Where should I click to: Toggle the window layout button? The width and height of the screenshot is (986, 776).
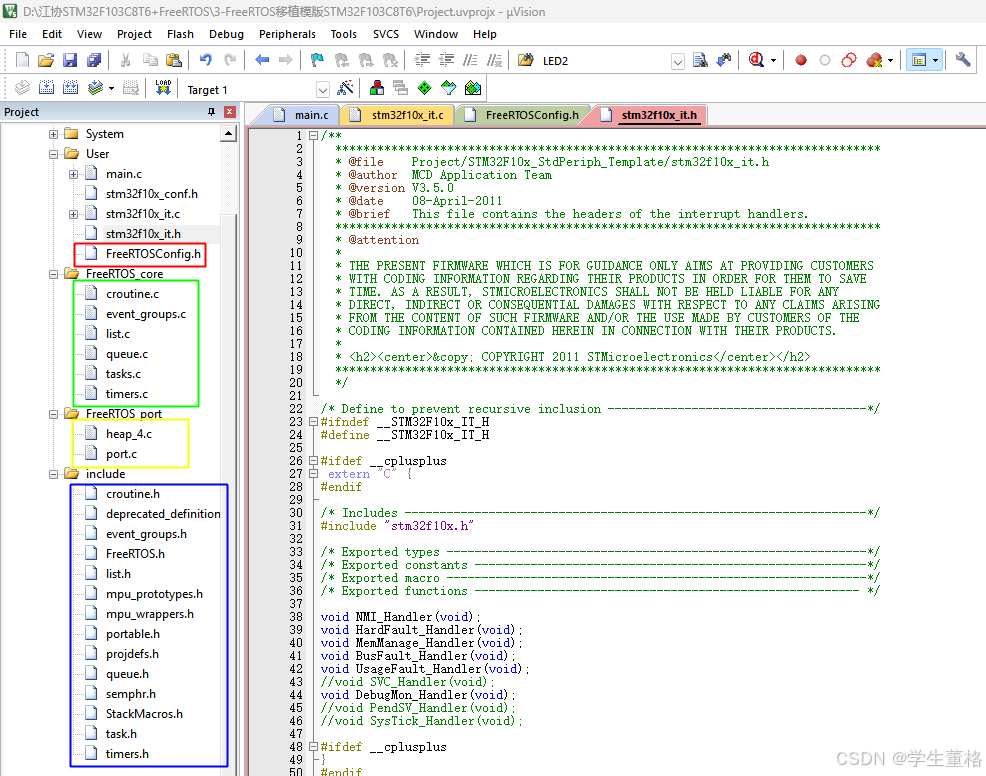coord(919,60)
